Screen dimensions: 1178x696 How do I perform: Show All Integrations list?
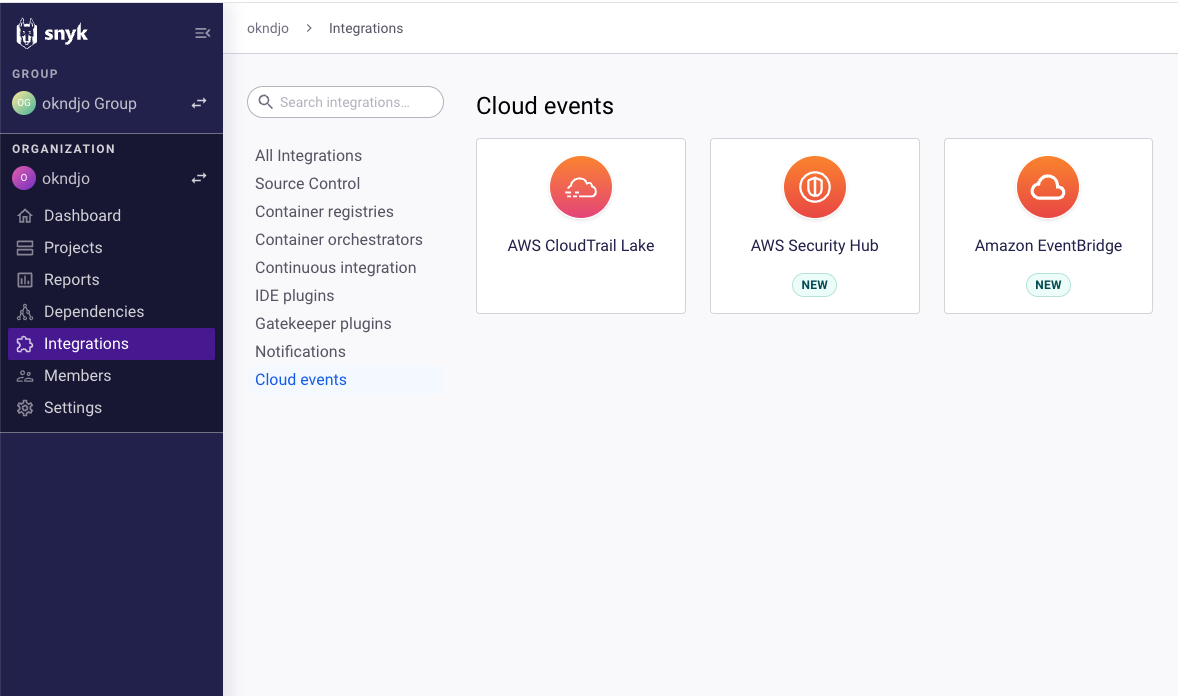point(308,156)
